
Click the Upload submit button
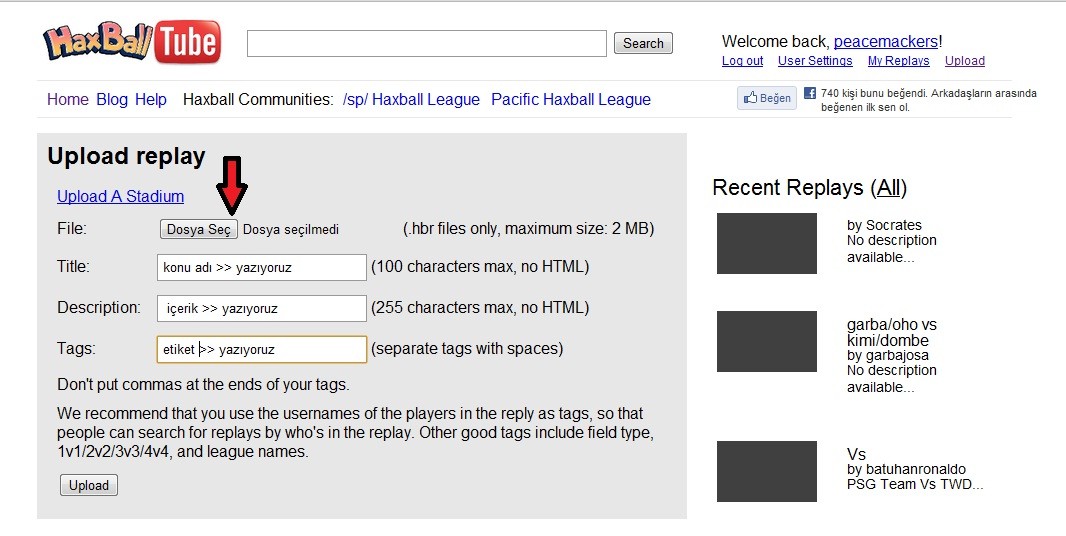coord(89,485)
